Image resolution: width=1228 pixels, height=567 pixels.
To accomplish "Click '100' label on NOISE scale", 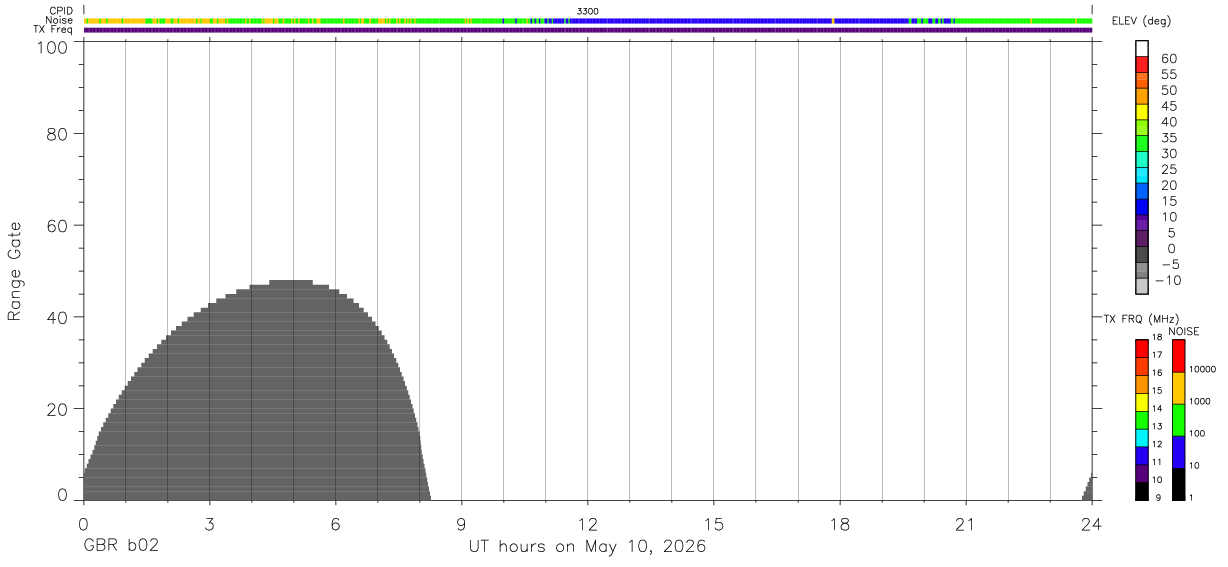I will tap(1198, 433).
